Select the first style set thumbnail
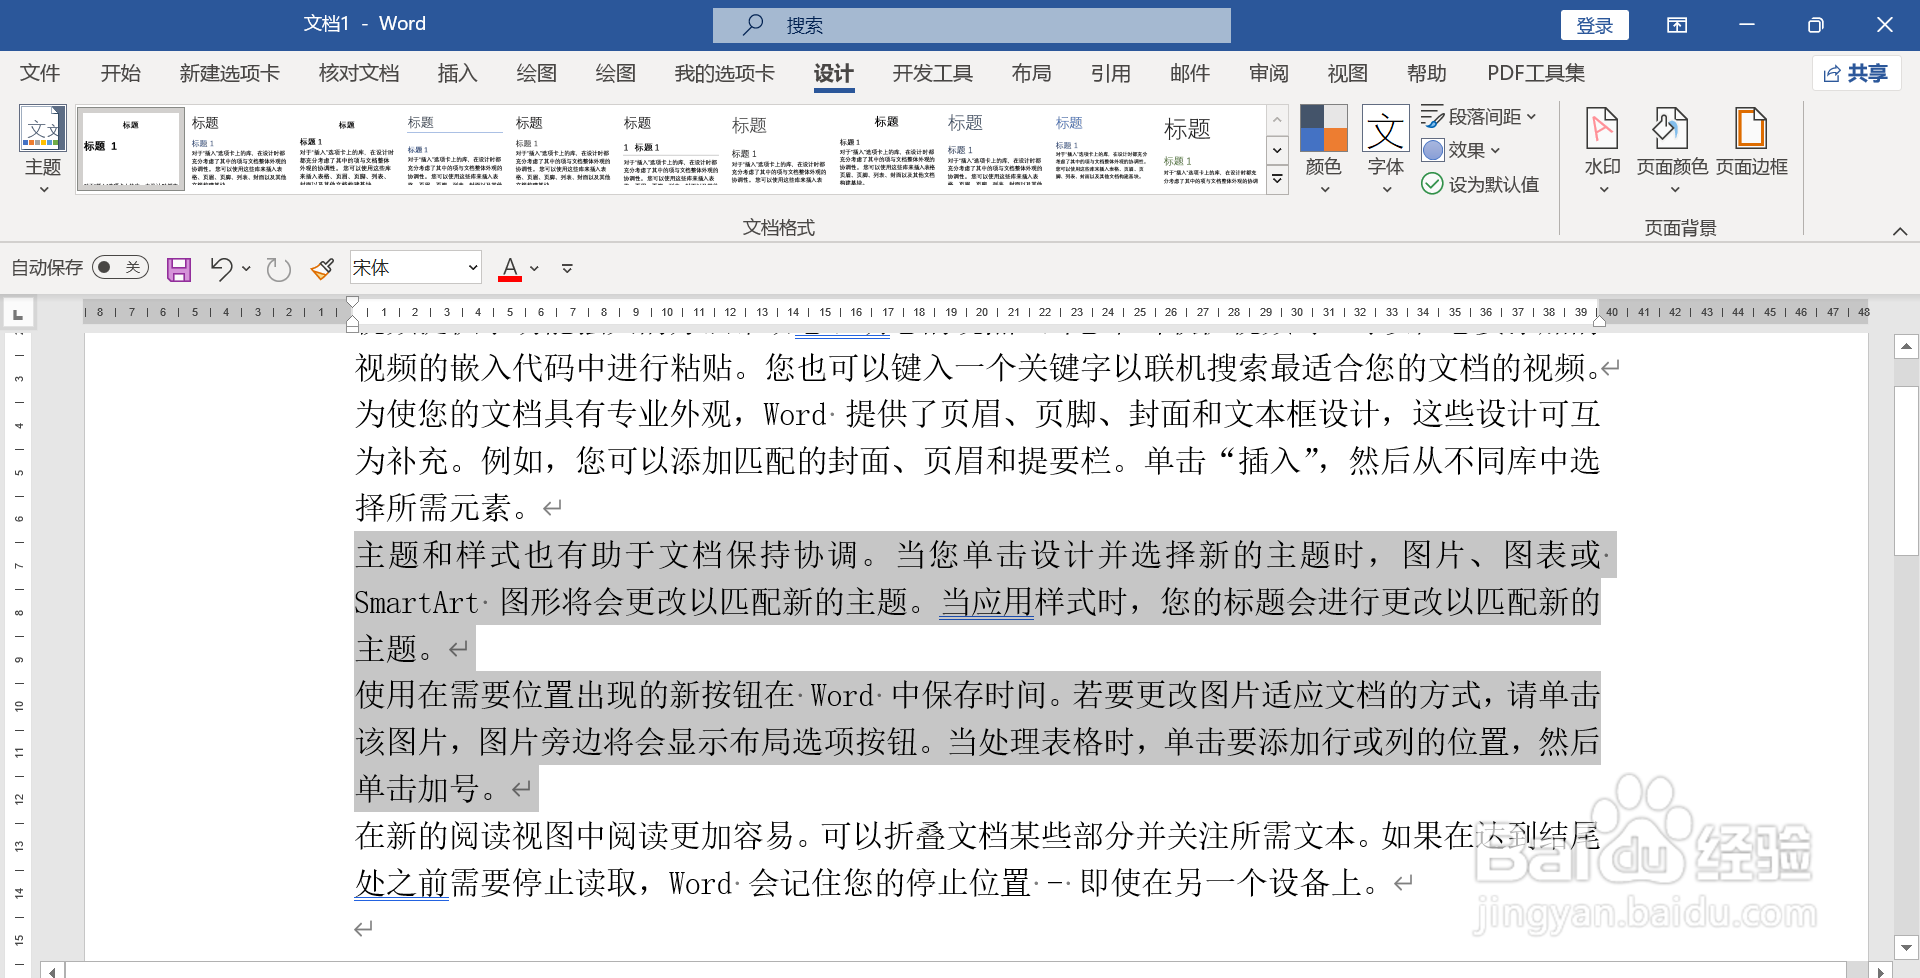This screenshot has width=1920, height=978. click(131, 149)
